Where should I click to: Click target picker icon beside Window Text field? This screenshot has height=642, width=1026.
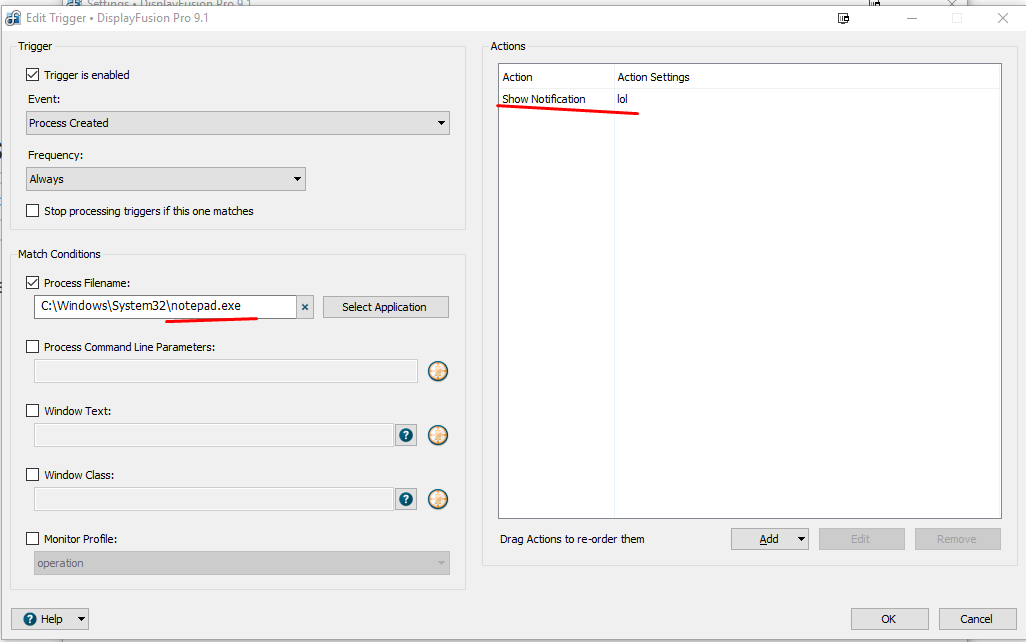438,435
